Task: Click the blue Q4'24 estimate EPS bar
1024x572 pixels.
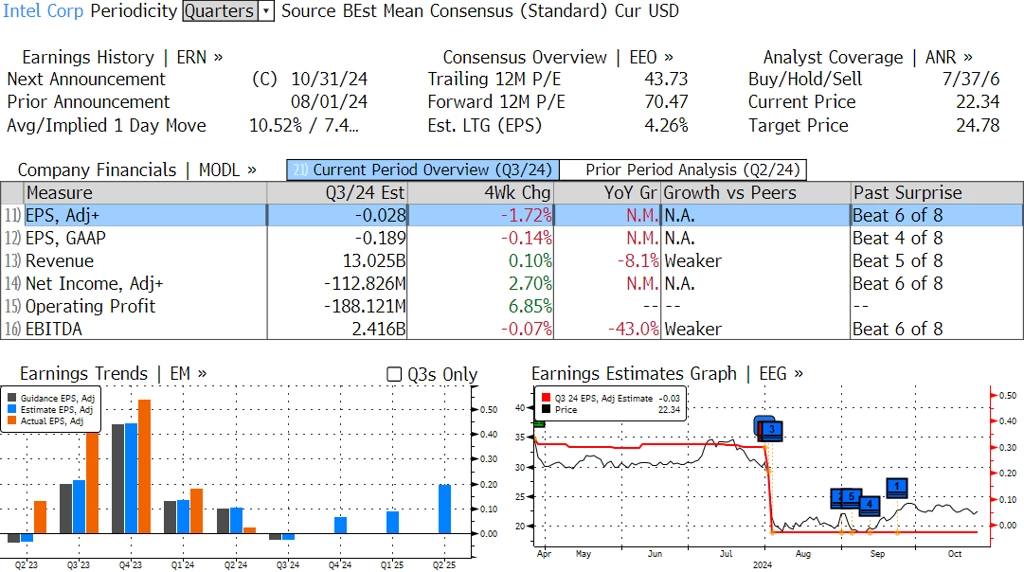Action: point(340,525)
